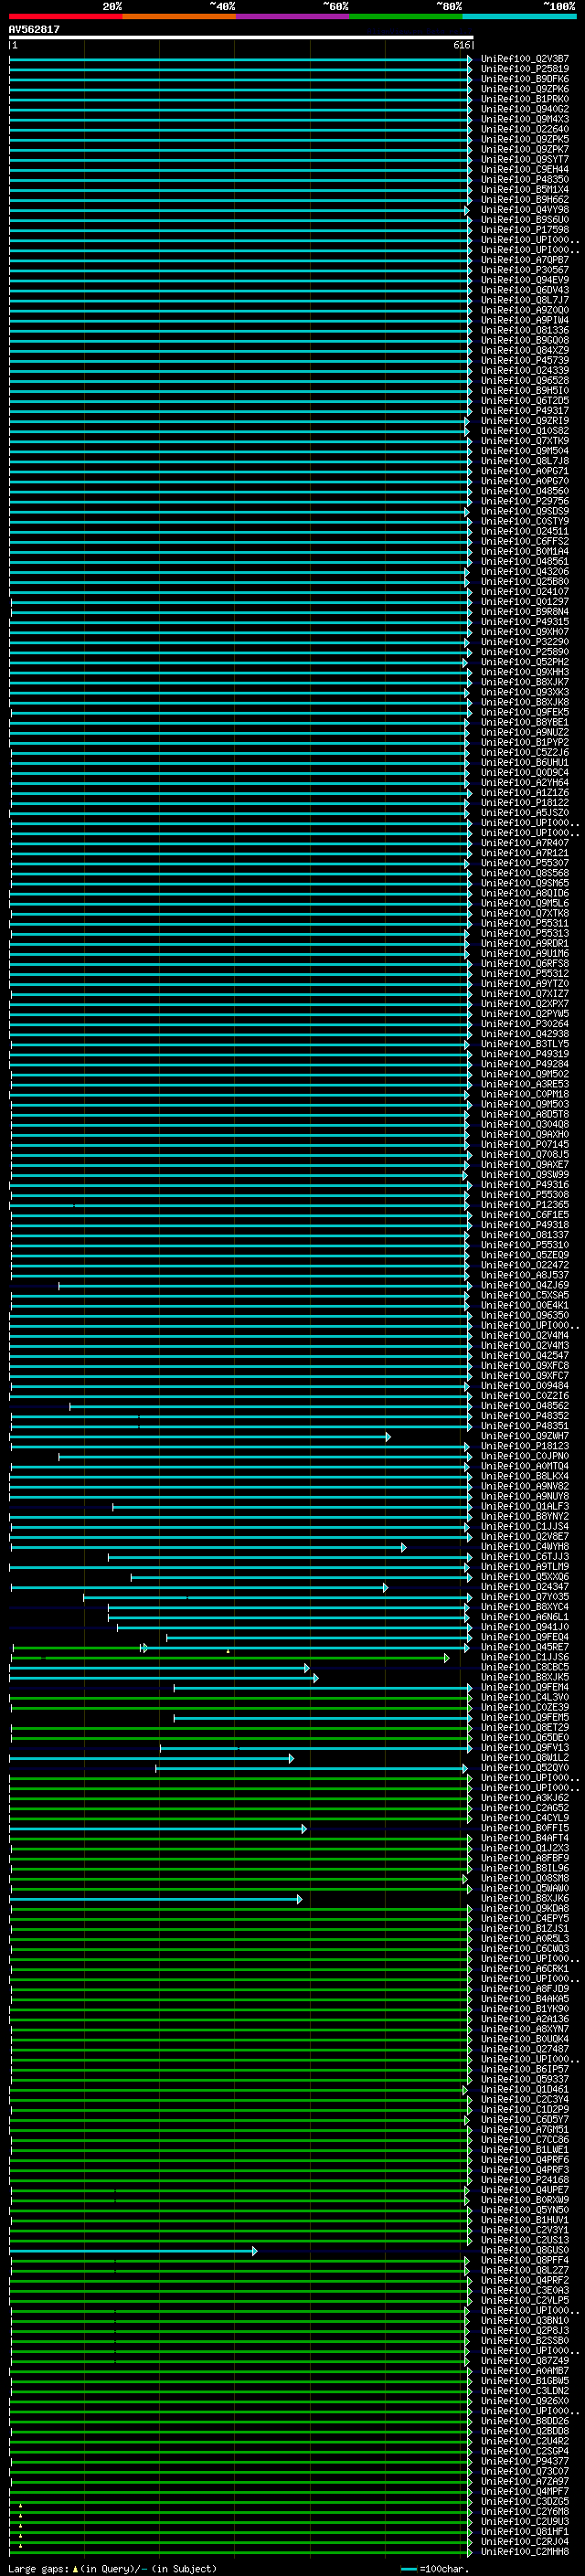Click label UniRef100_P55311

[525, 923]
